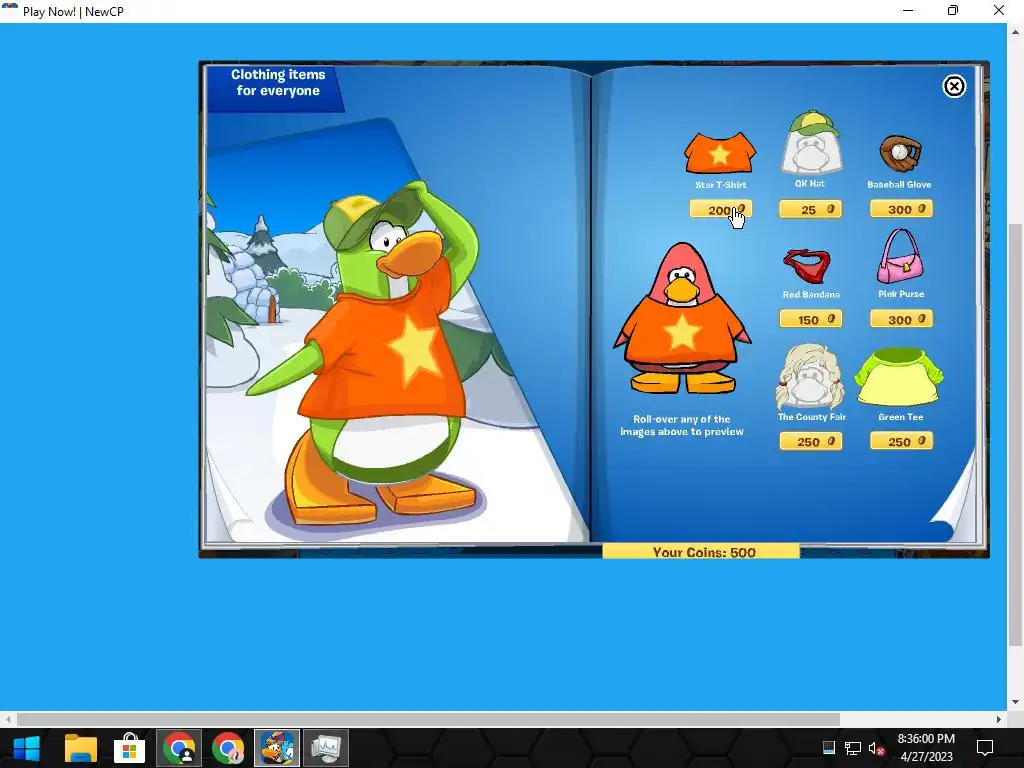Click the 'Pink Purse' label
Image resolution: width=1024 pixels, height=768 pixels.
pos(901,294)
